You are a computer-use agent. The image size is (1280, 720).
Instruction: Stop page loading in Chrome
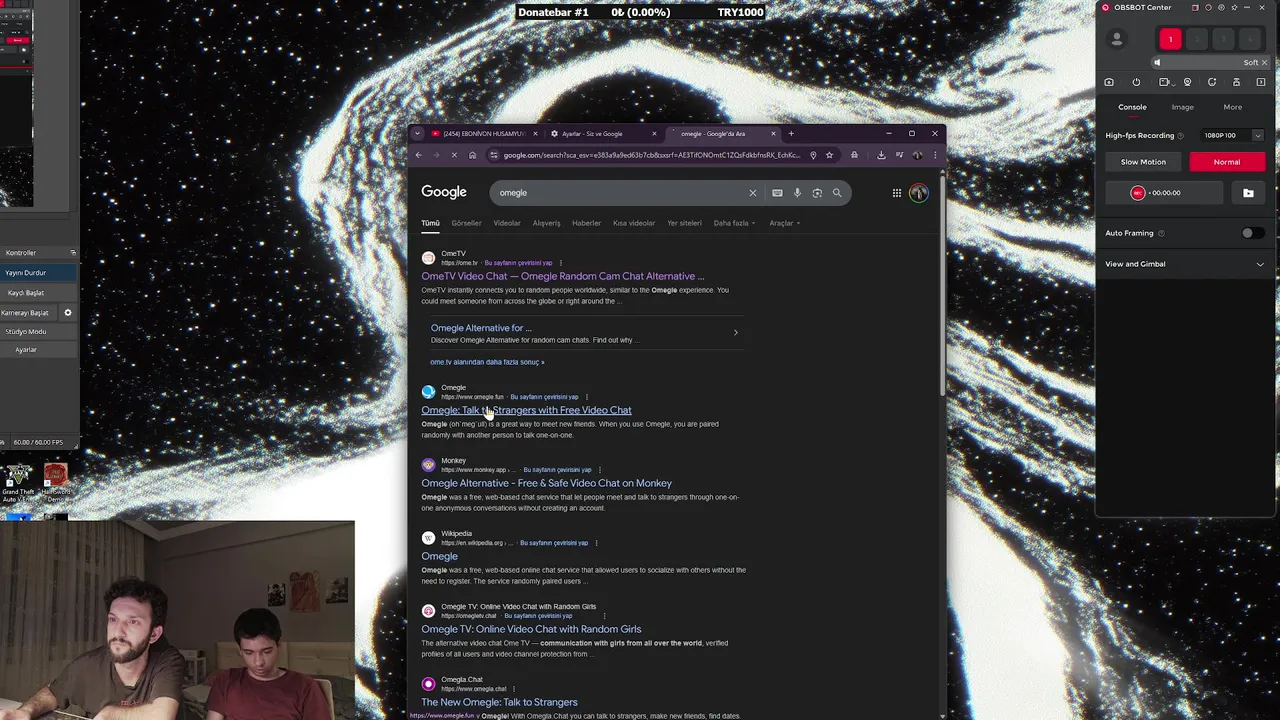click(454, 155)
